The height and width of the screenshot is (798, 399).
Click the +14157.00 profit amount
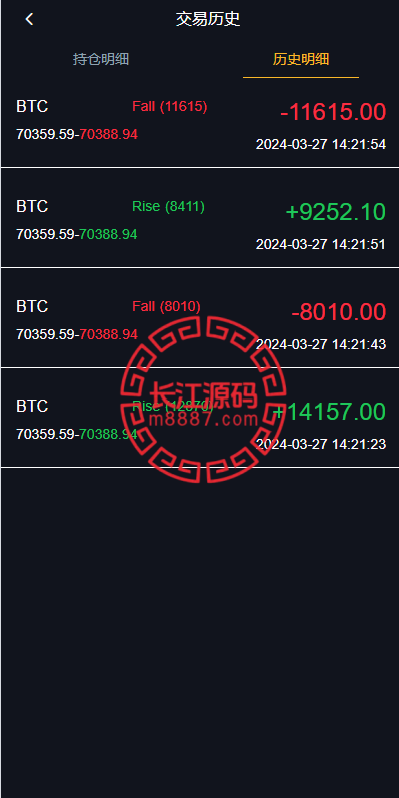click(329, 411)
